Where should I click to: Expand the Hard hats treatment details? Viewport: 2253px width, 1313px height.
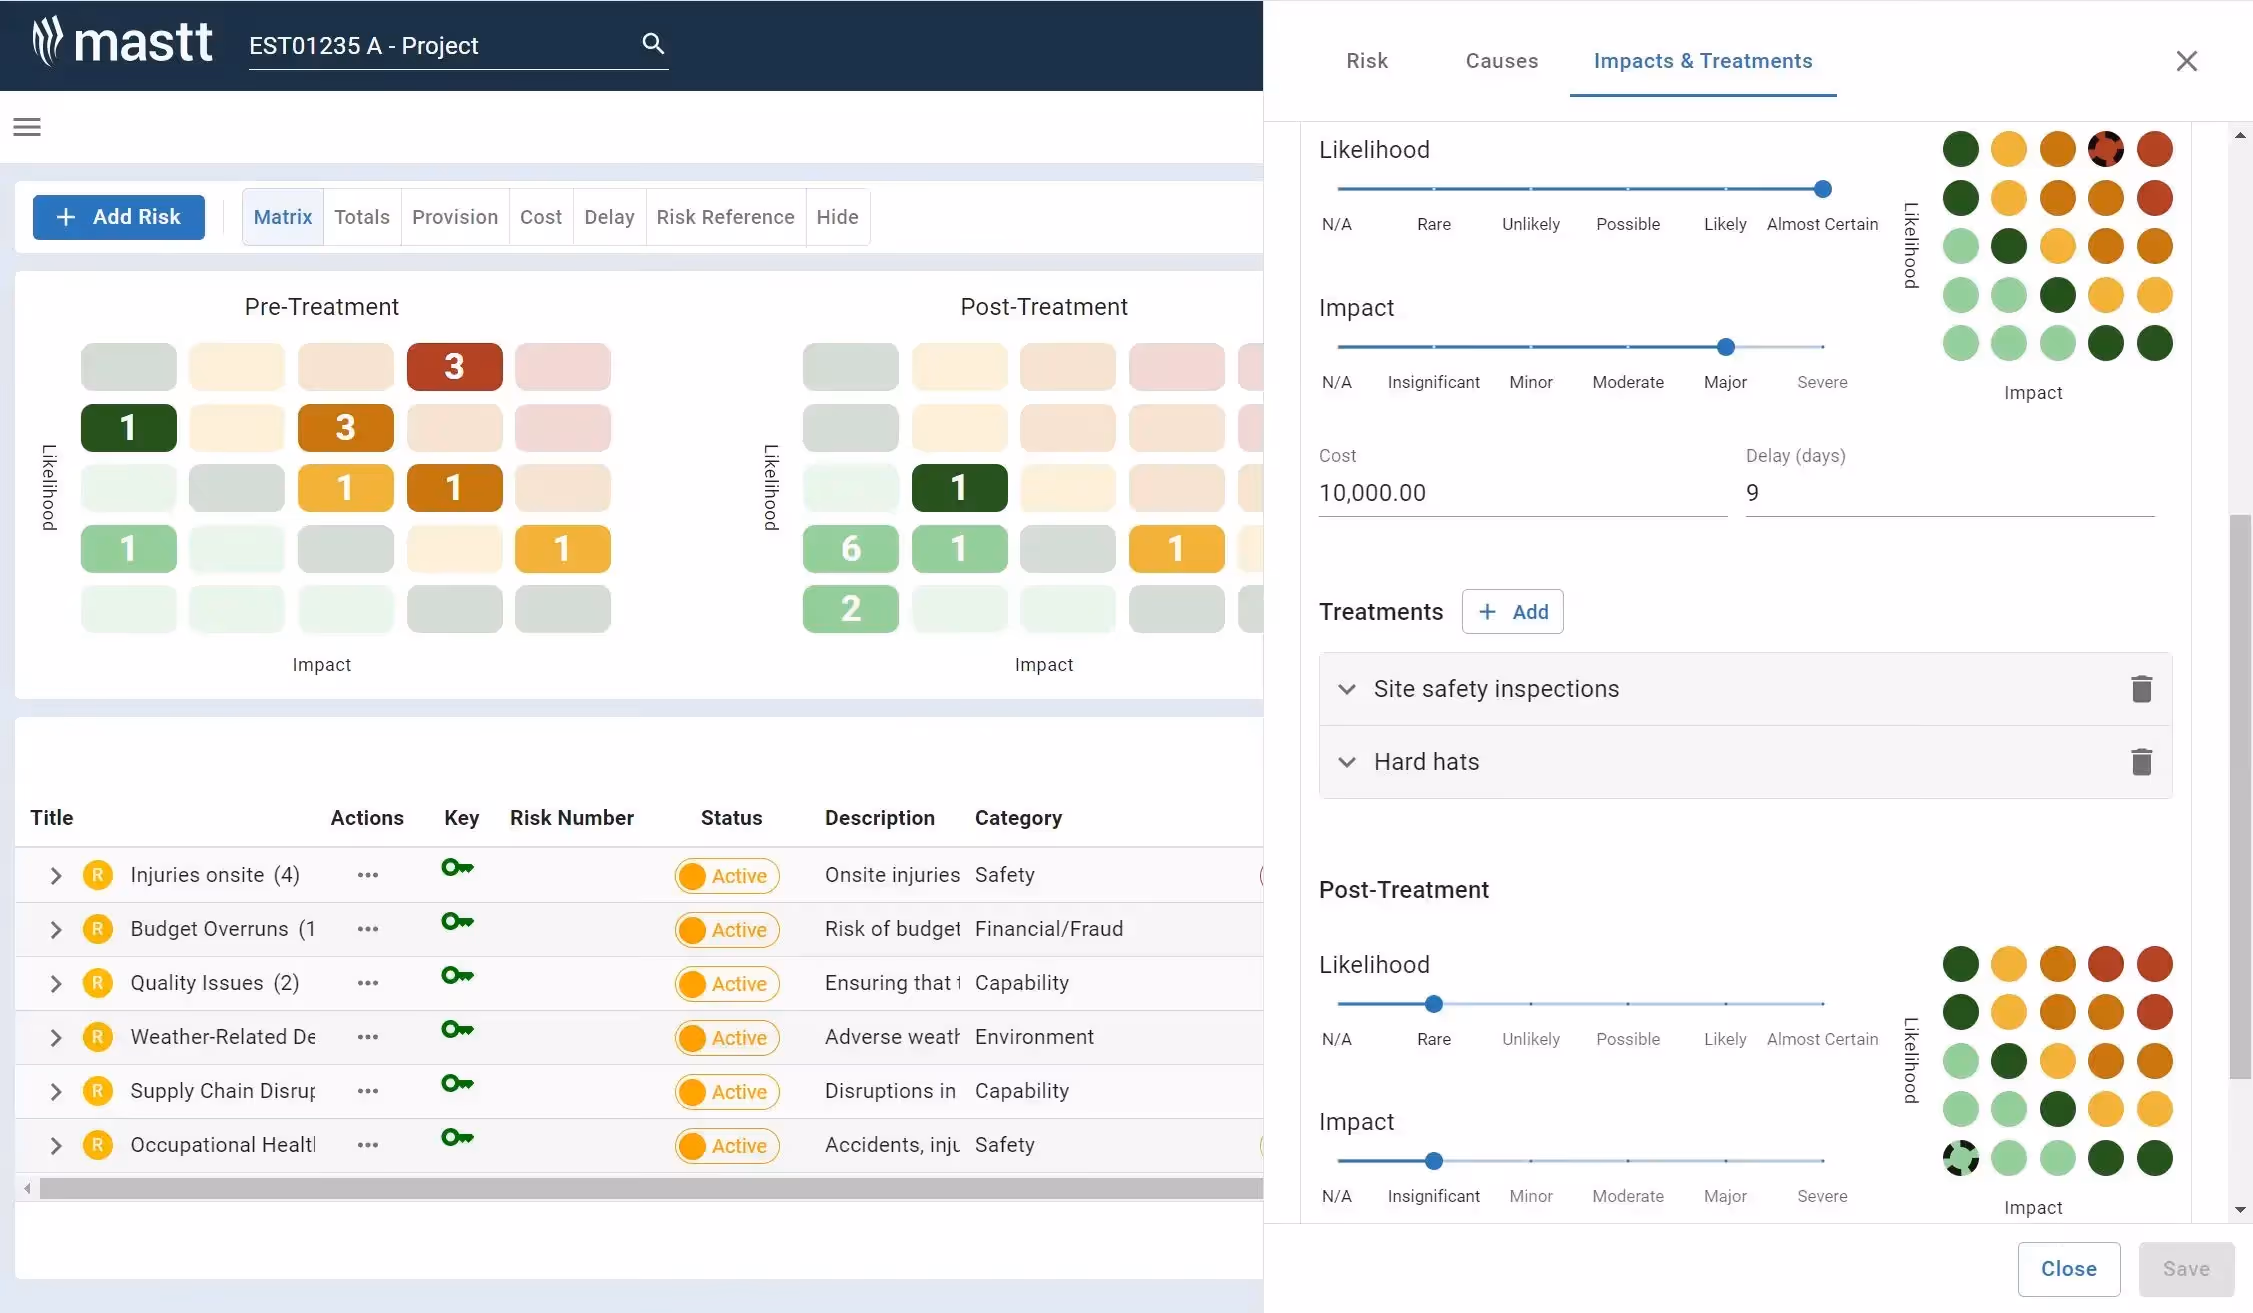click(1347, 762)
